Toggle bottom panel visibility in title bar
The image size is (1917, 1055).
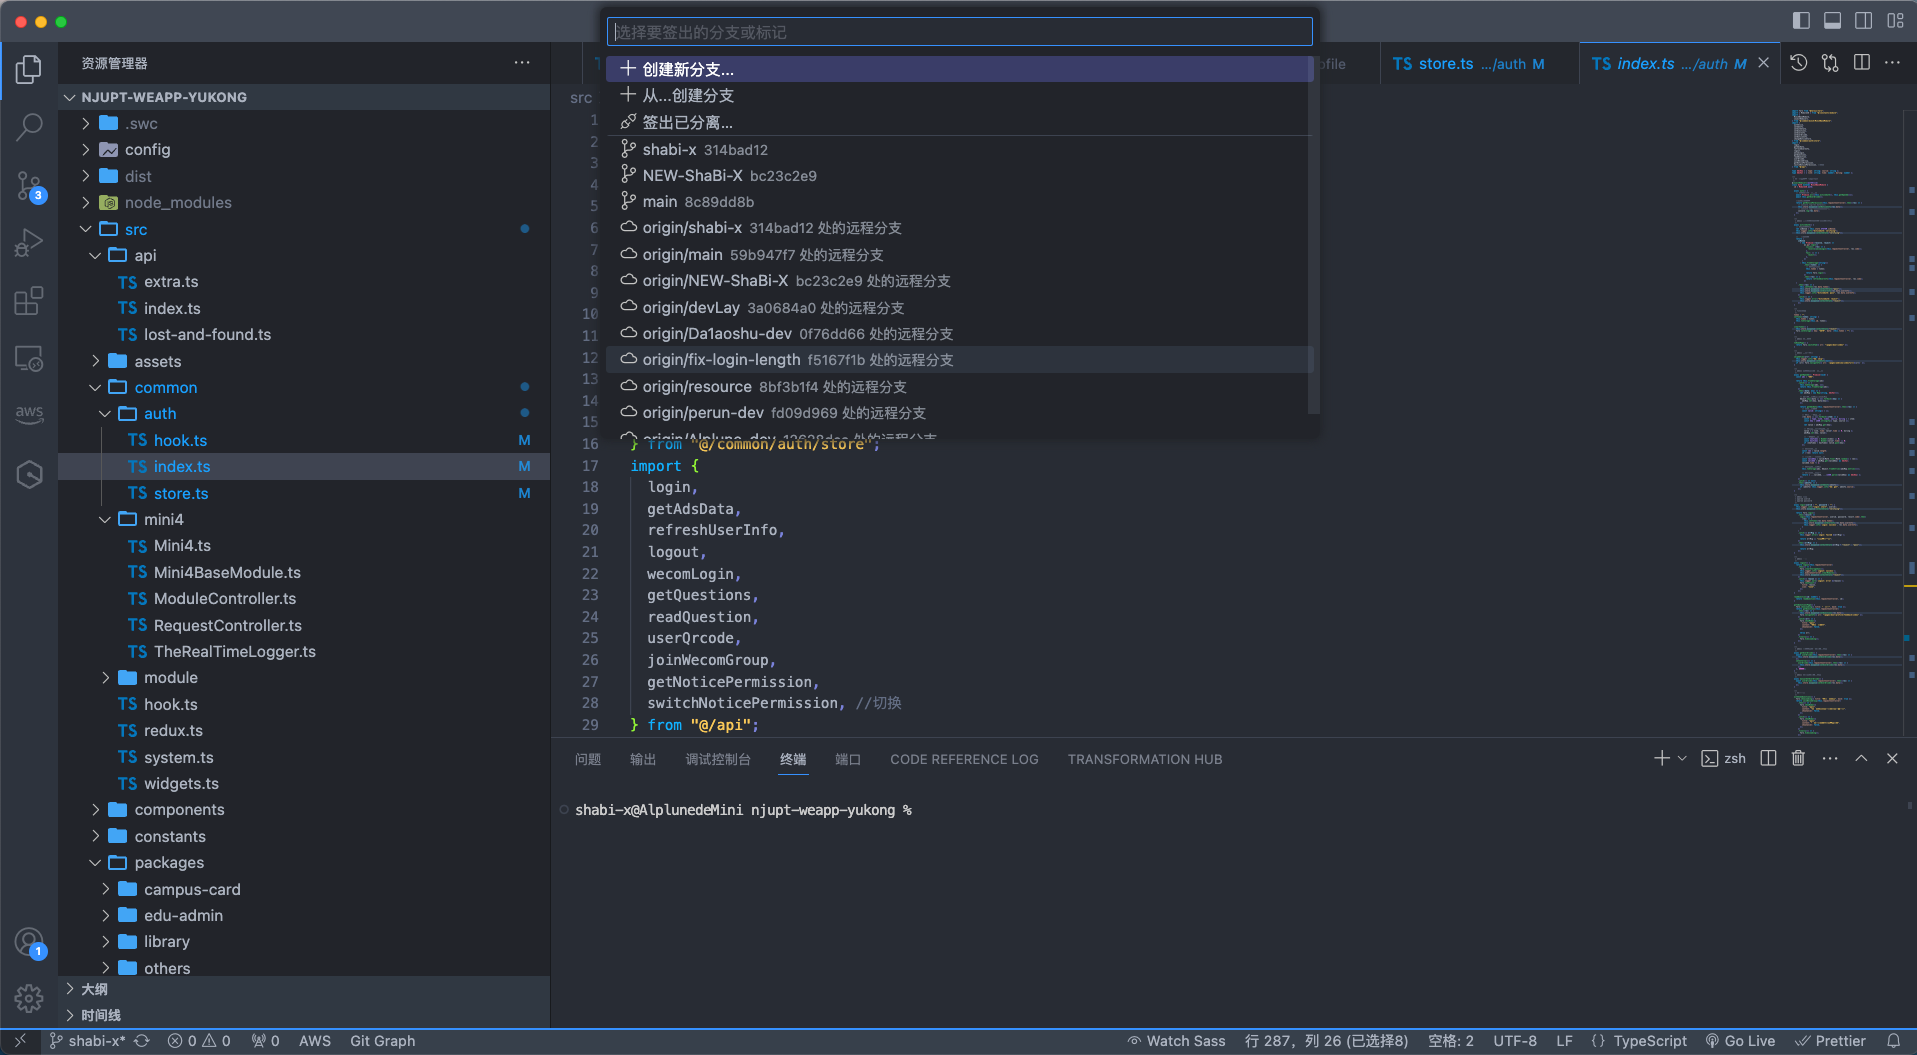pyautogui.click(x=1832, y=20)
